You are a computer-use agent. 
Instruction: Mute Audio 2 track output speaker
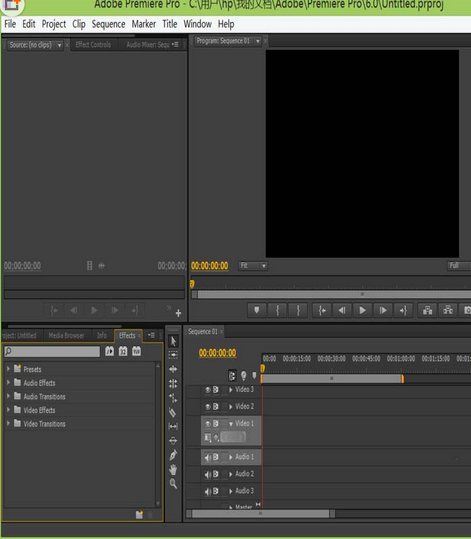pos(208,475)
